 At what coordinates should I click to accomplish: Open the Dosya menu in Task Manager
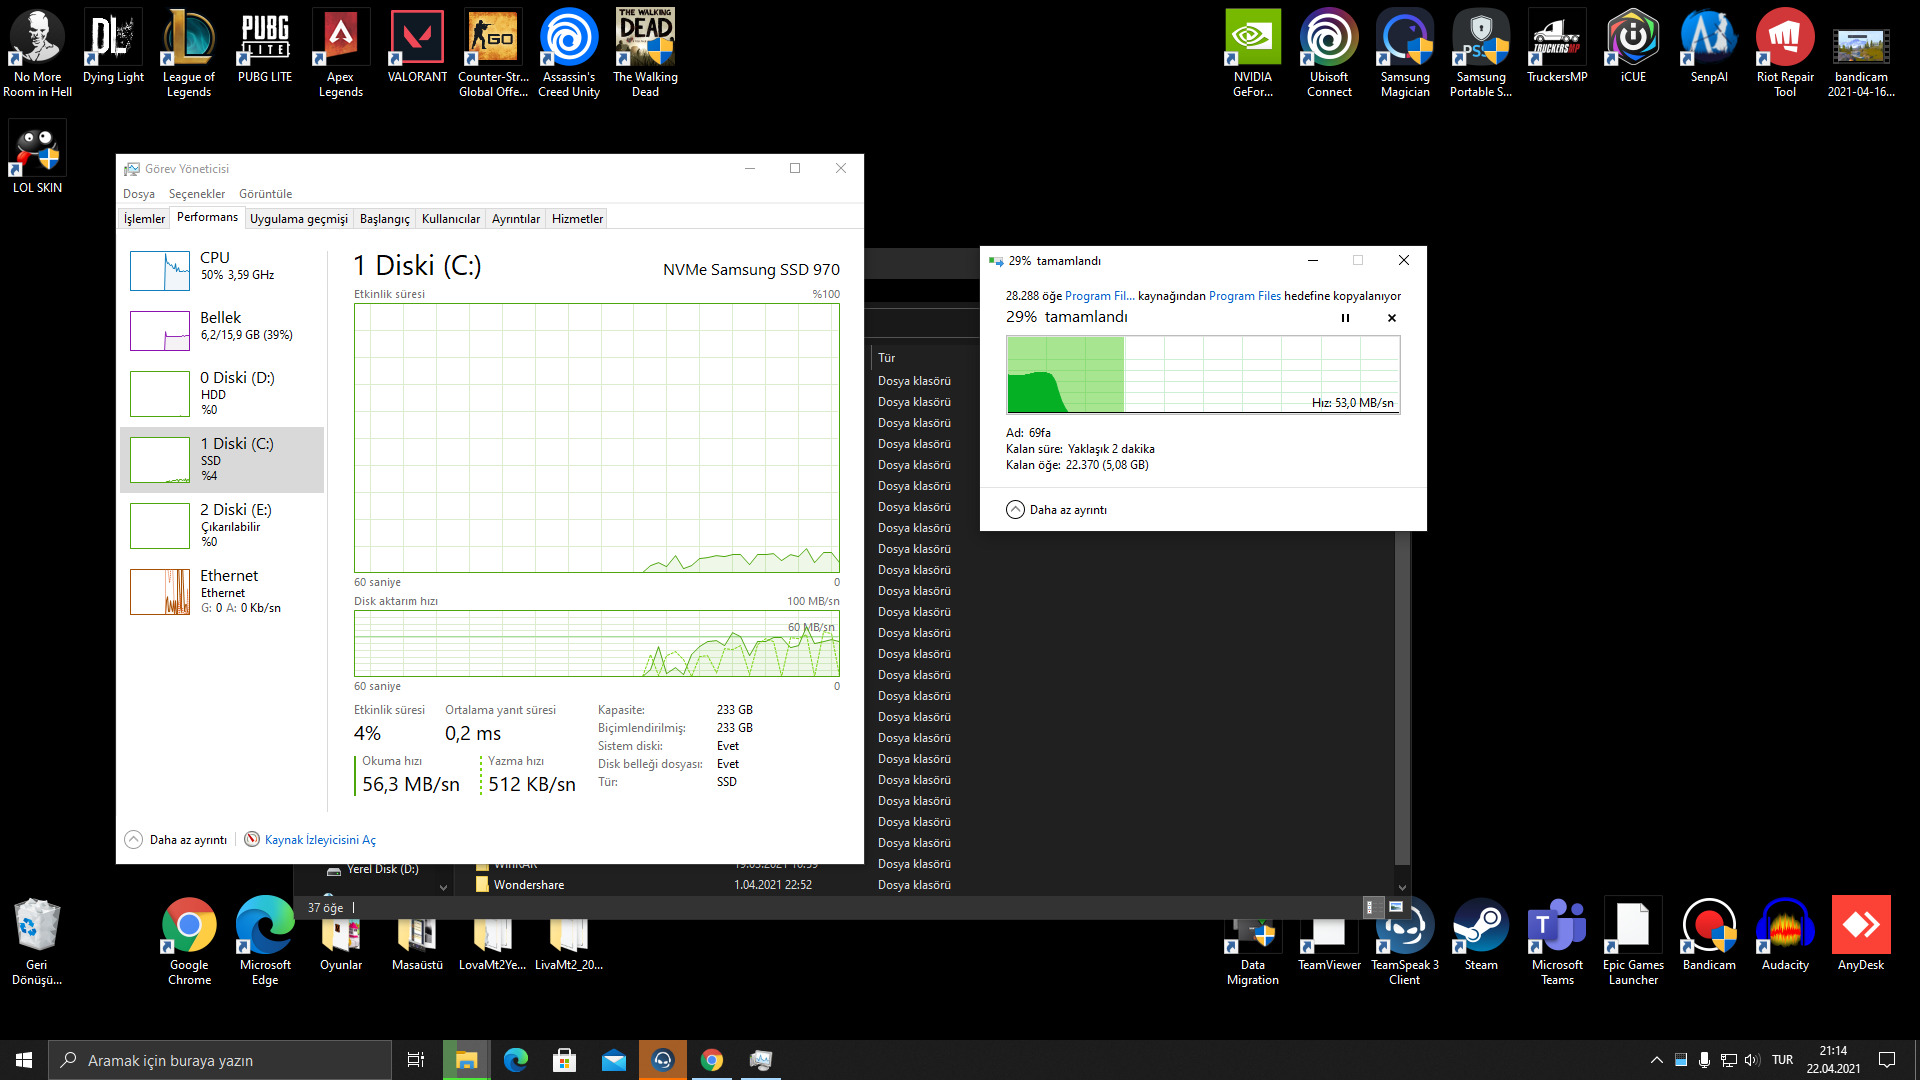coord(139,194)
